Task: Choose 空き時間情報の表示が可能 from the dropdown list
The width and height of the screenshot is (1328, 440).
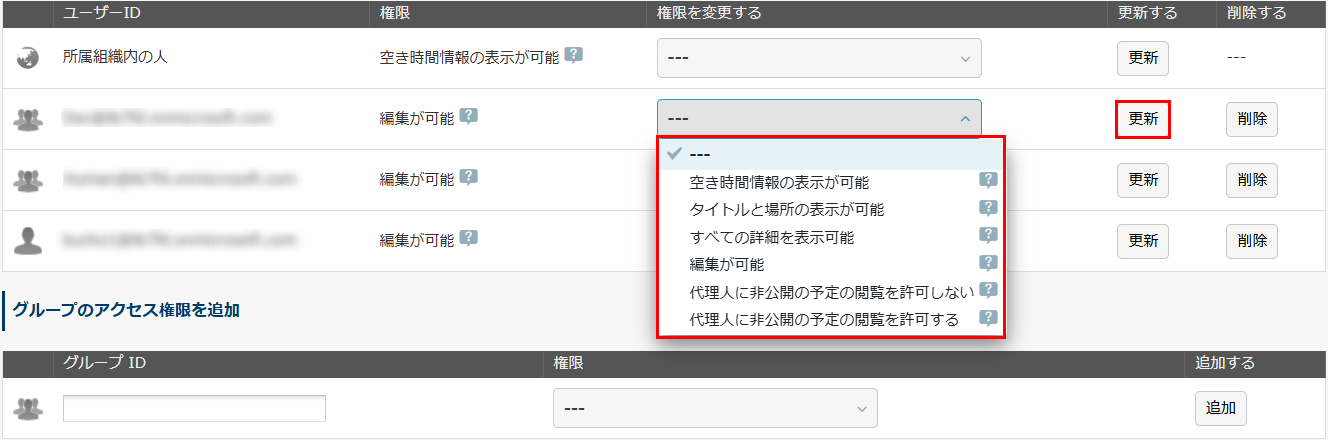Action: (830, 182)
